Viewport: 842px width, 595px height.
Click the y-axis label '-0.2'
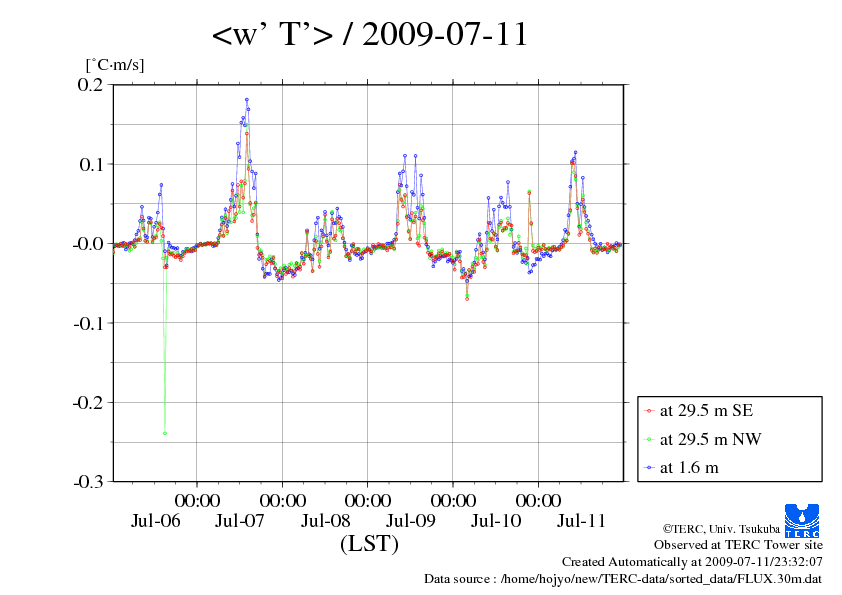coord(88,402)
